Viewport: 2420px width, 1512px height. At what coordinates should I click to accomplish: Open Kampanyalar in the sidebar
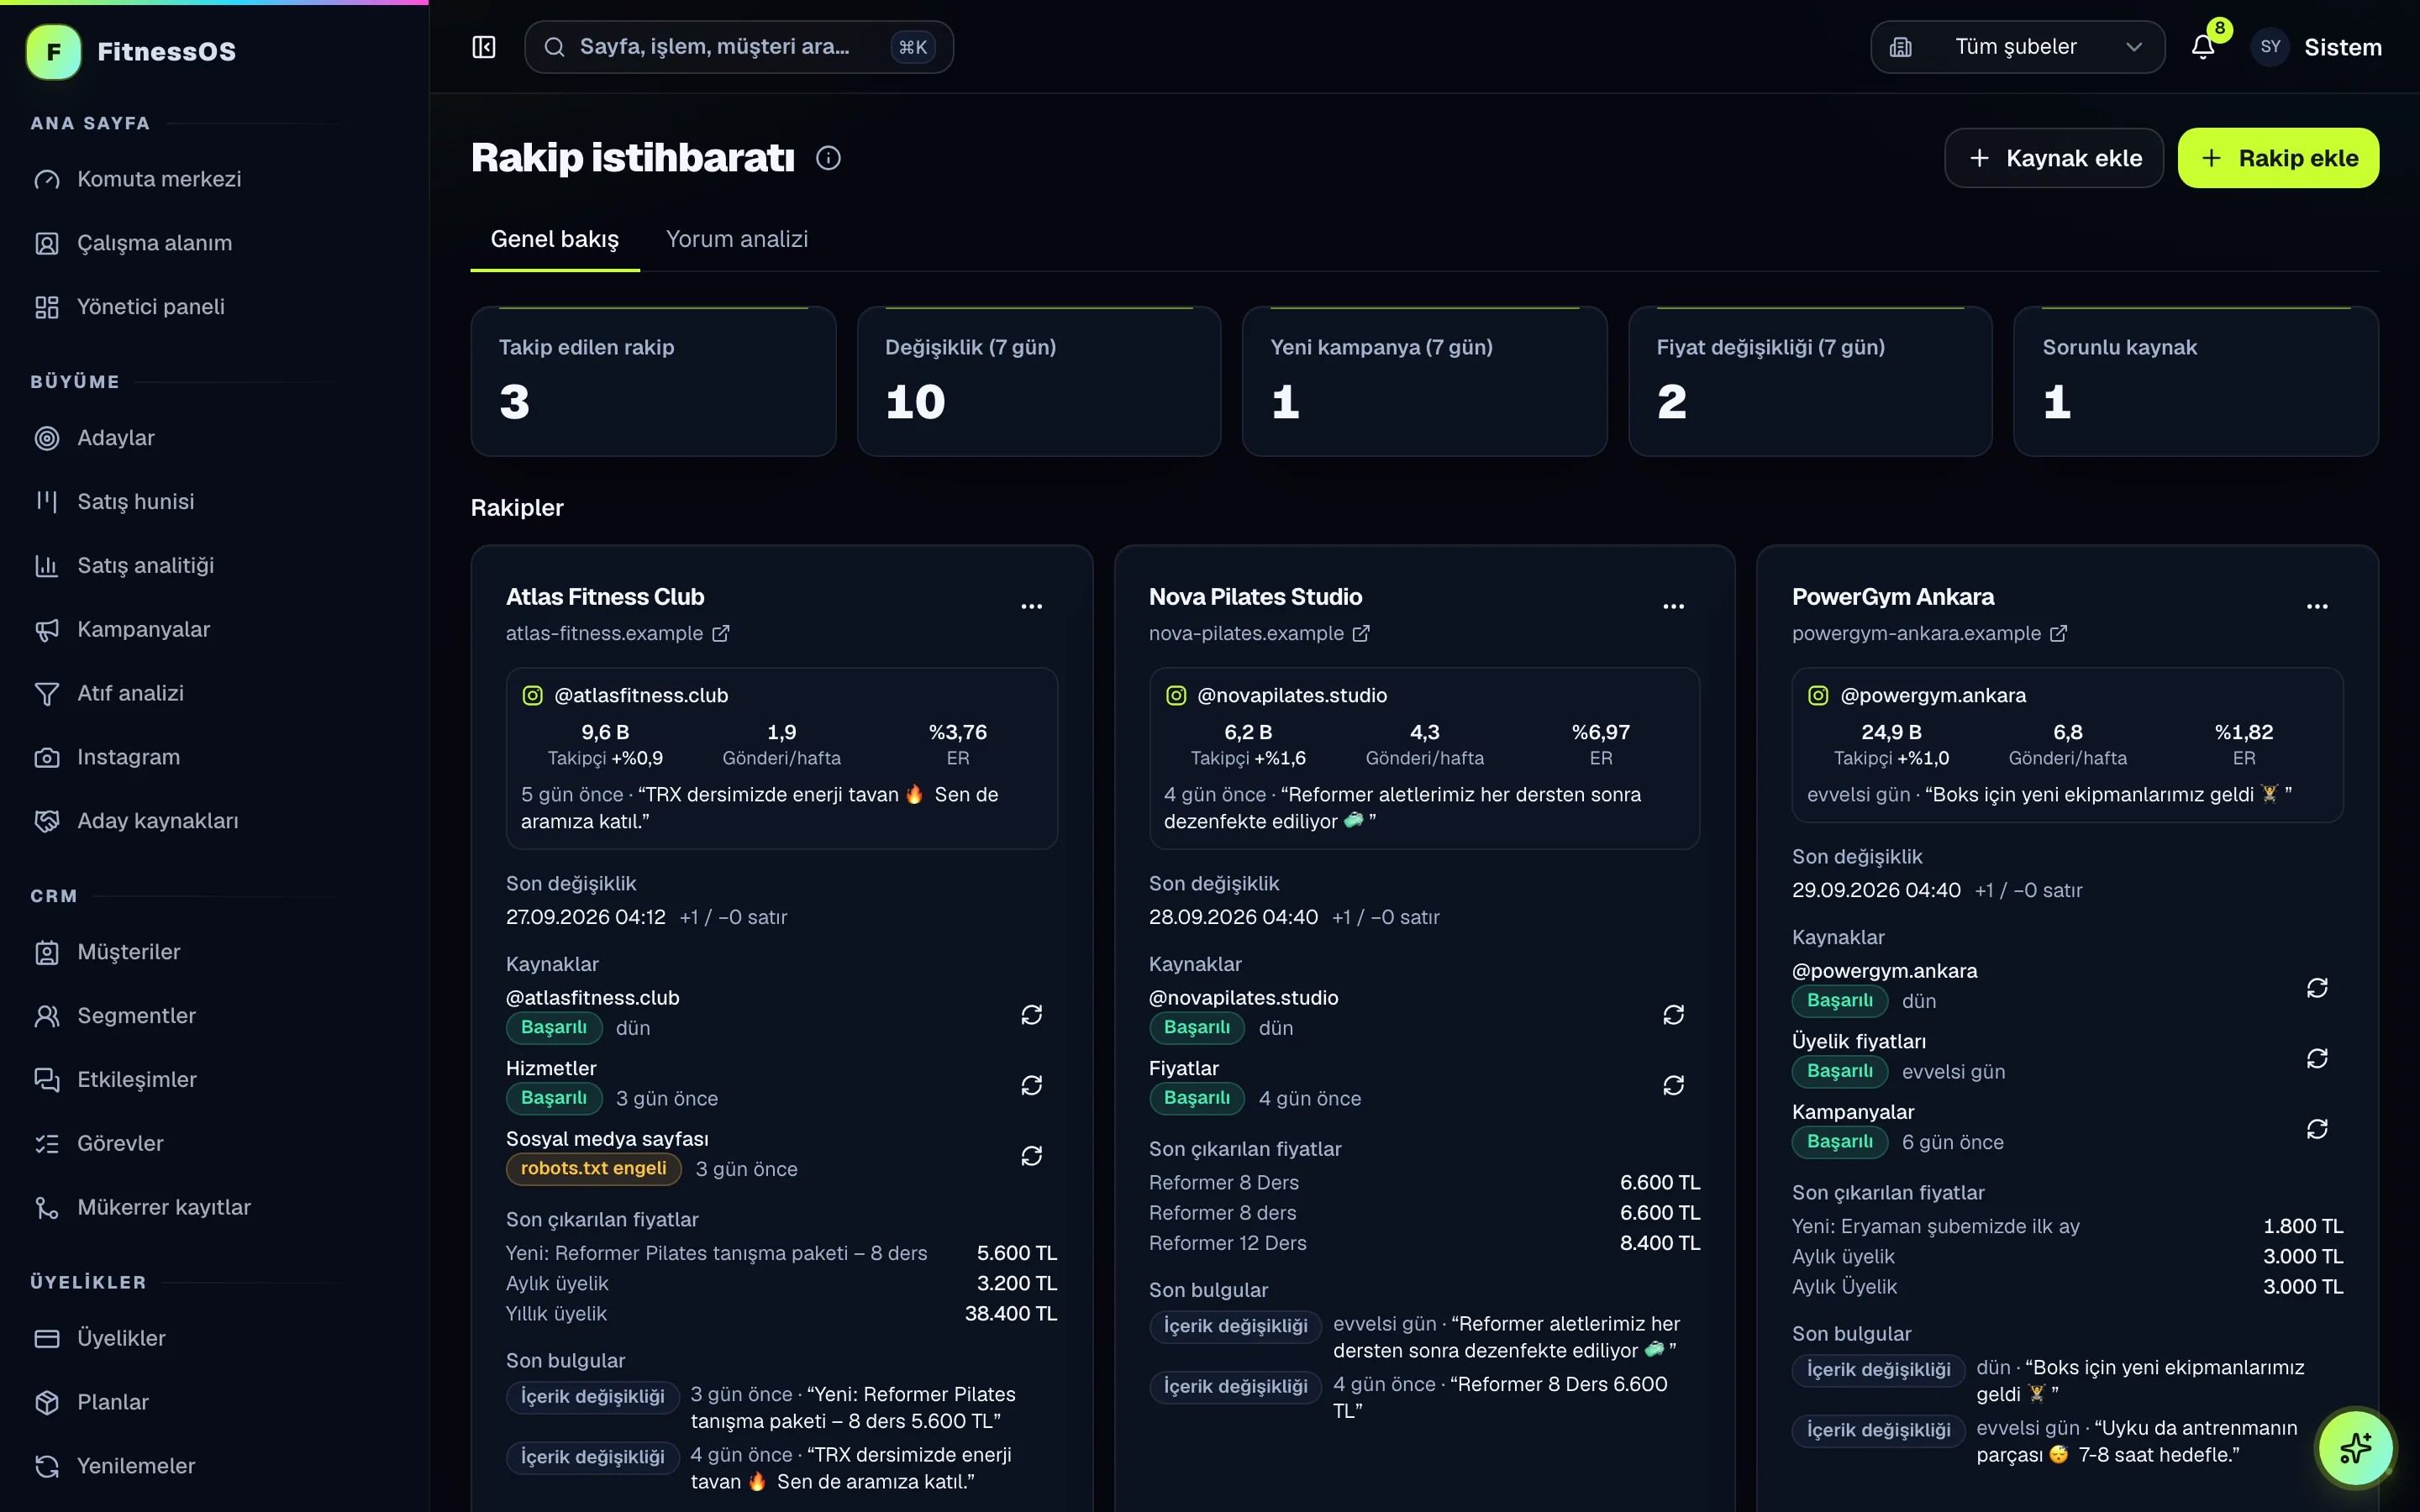coord(144,629)
